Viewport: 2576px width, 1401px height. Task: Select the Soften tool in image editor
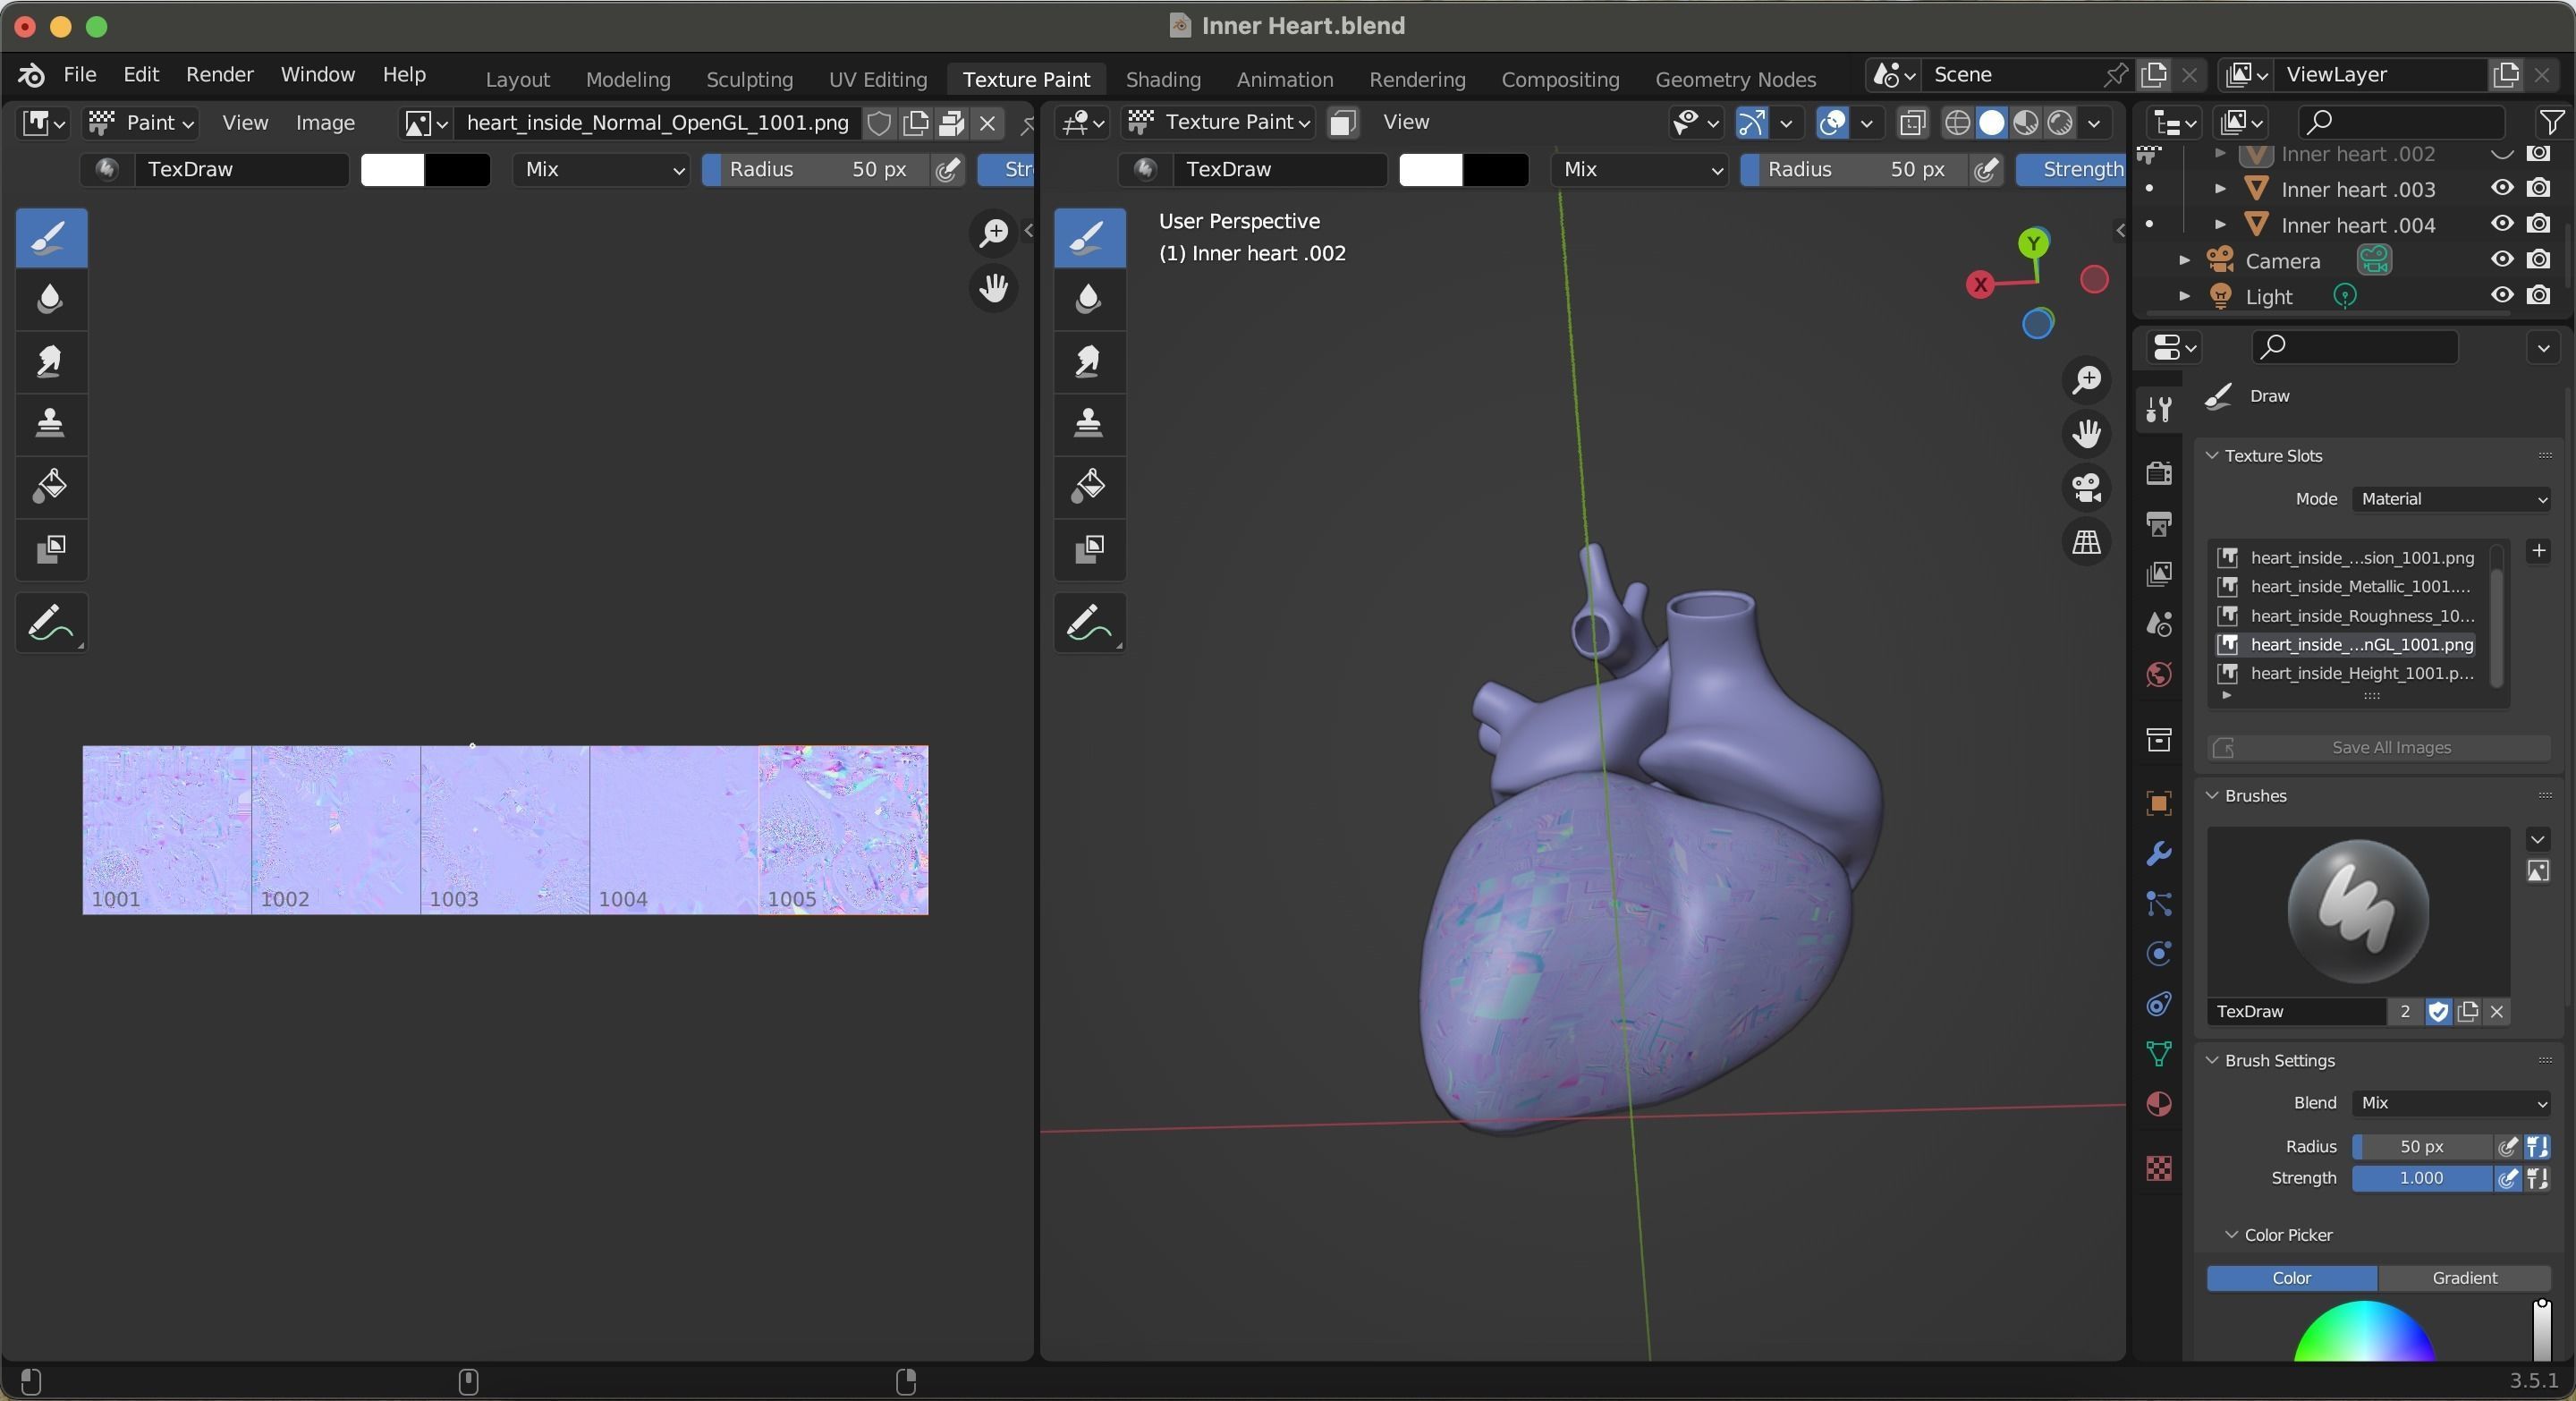51,299
